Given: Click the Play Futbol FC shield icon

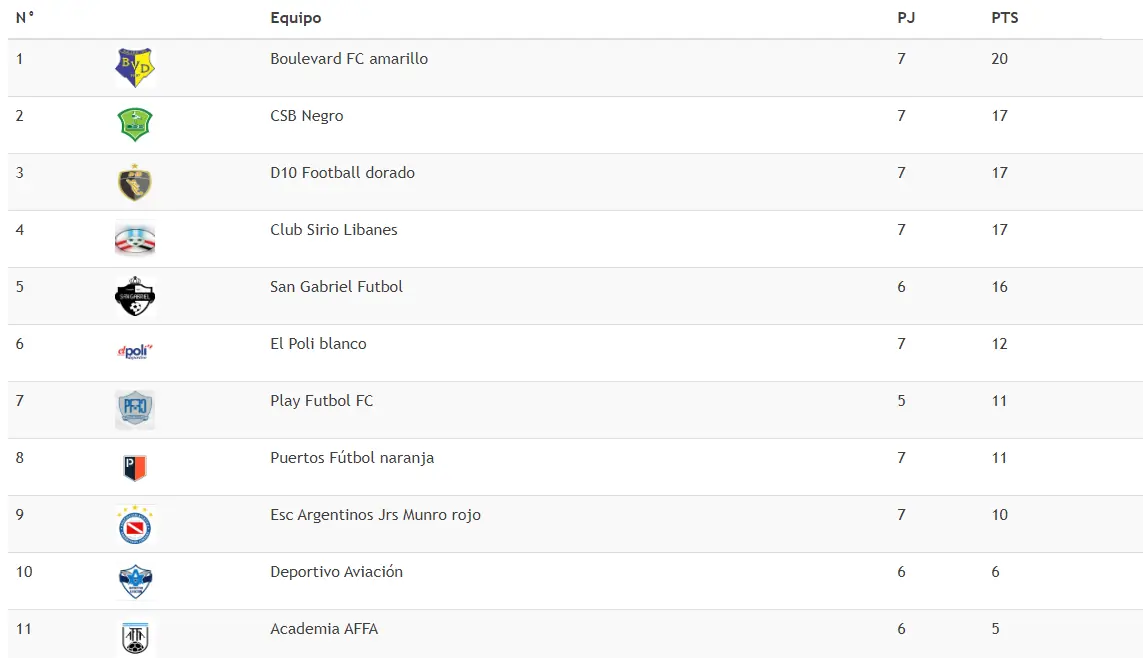Looking at the screenshot, I should [135, 410].
